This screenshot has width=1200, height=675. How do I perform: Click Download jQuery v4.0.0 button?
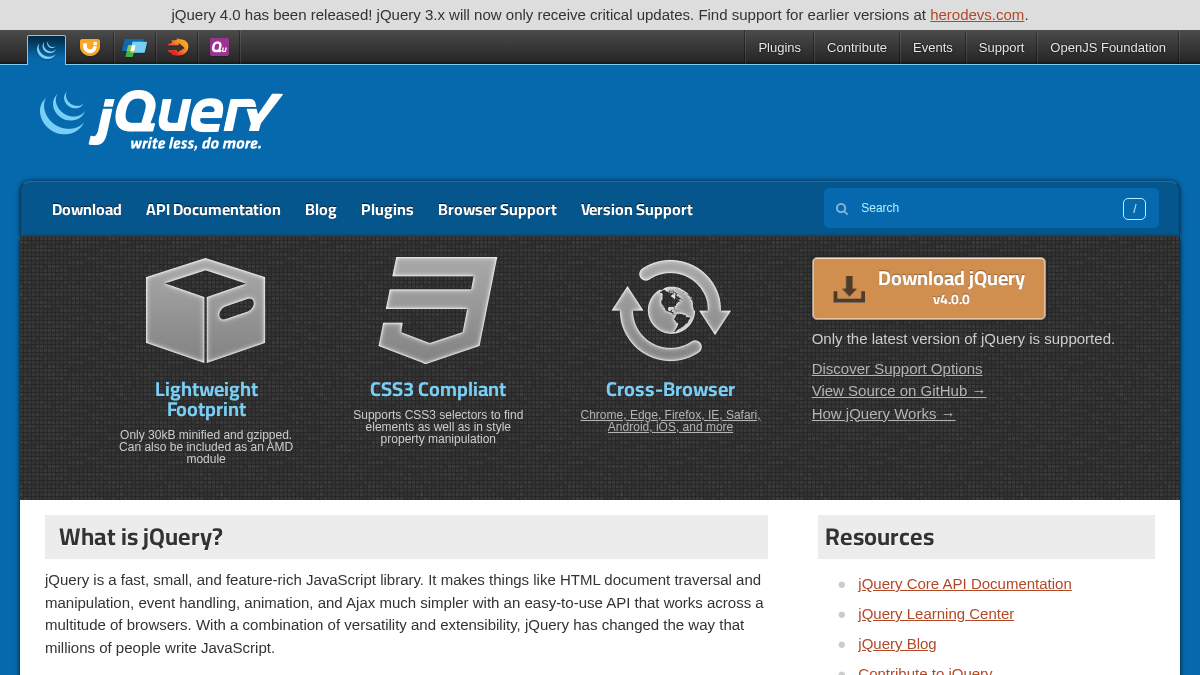[x=929, y=289]
